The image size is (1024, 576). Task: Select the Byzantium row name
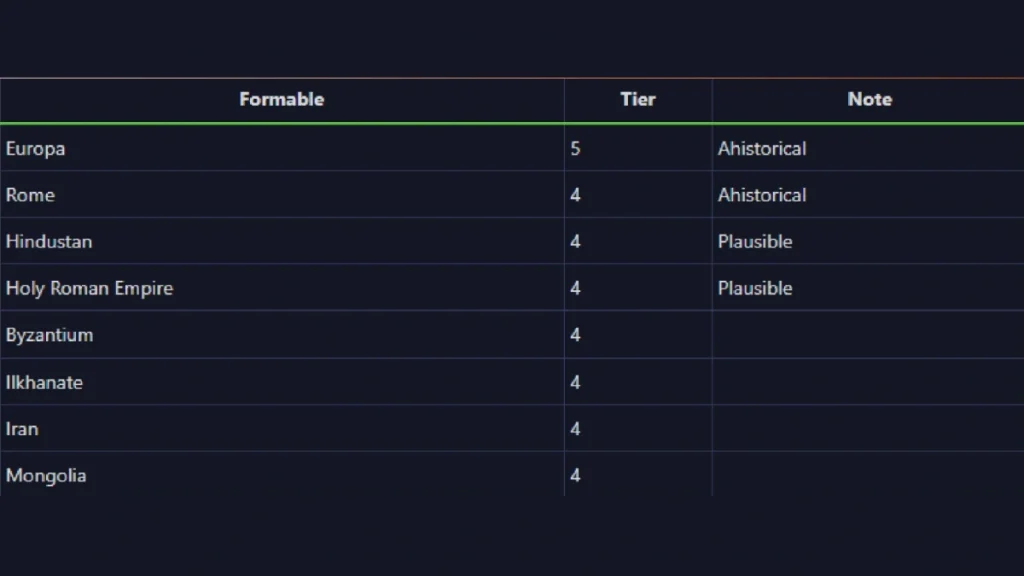[x=49, y=335]
